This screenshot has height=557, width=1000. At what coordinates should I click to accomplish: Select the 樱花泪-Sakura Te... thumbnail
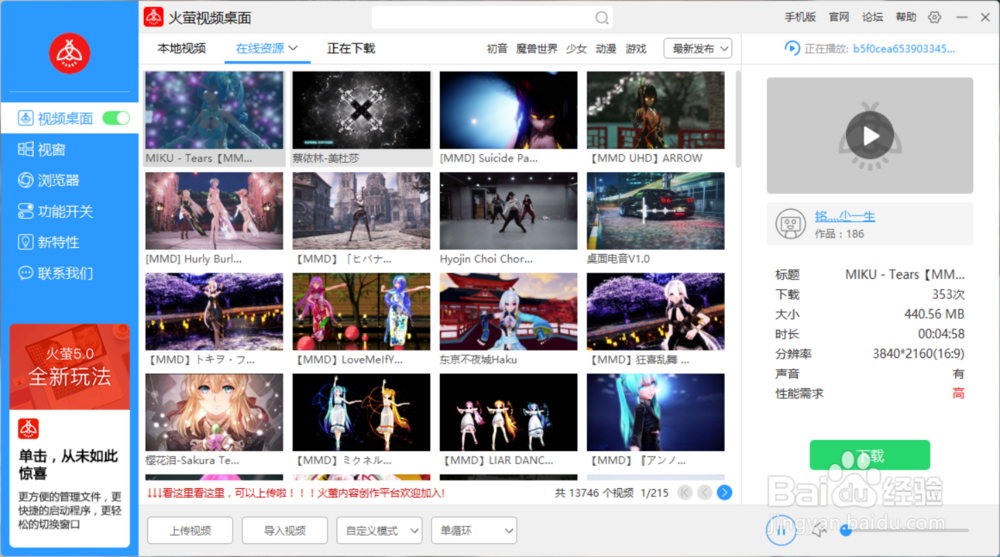coord(214,412)
